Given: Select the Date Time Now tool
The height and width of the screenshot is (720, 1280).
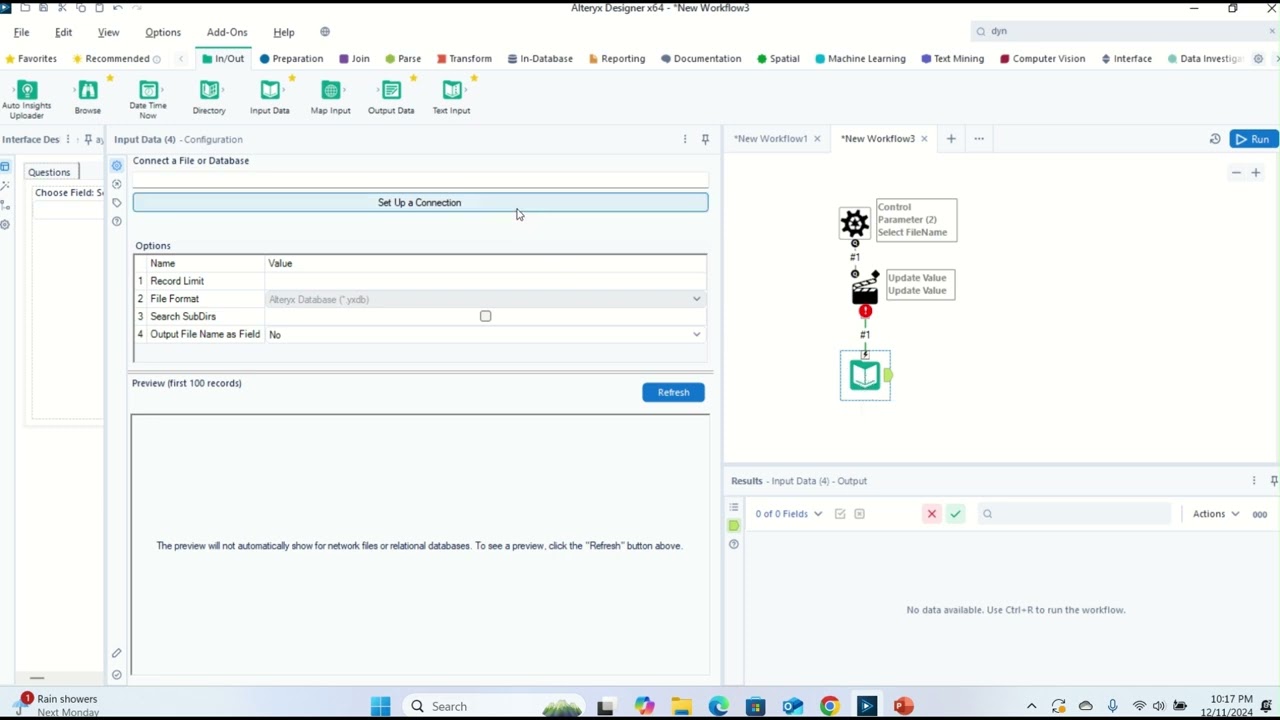Looking at the screenshot, I should 148,98.
